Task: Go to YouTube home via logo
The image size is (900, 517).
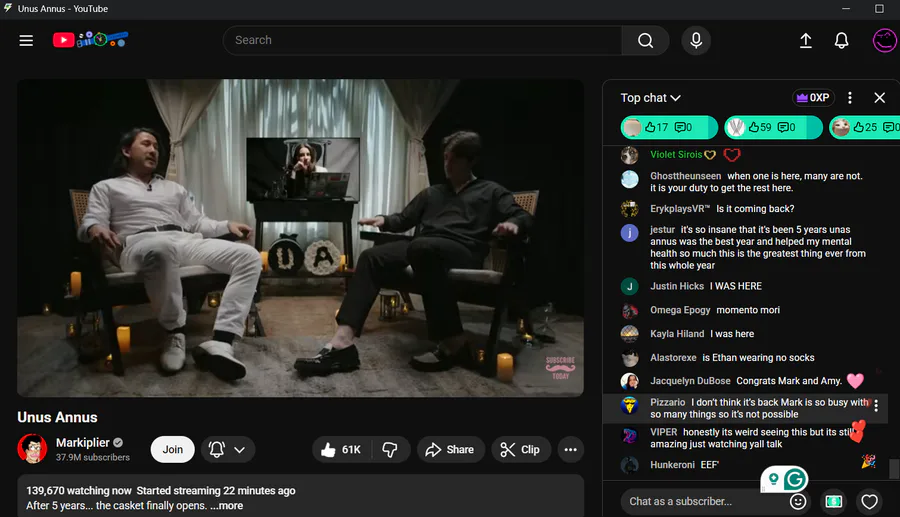Action: click(90, 40)
